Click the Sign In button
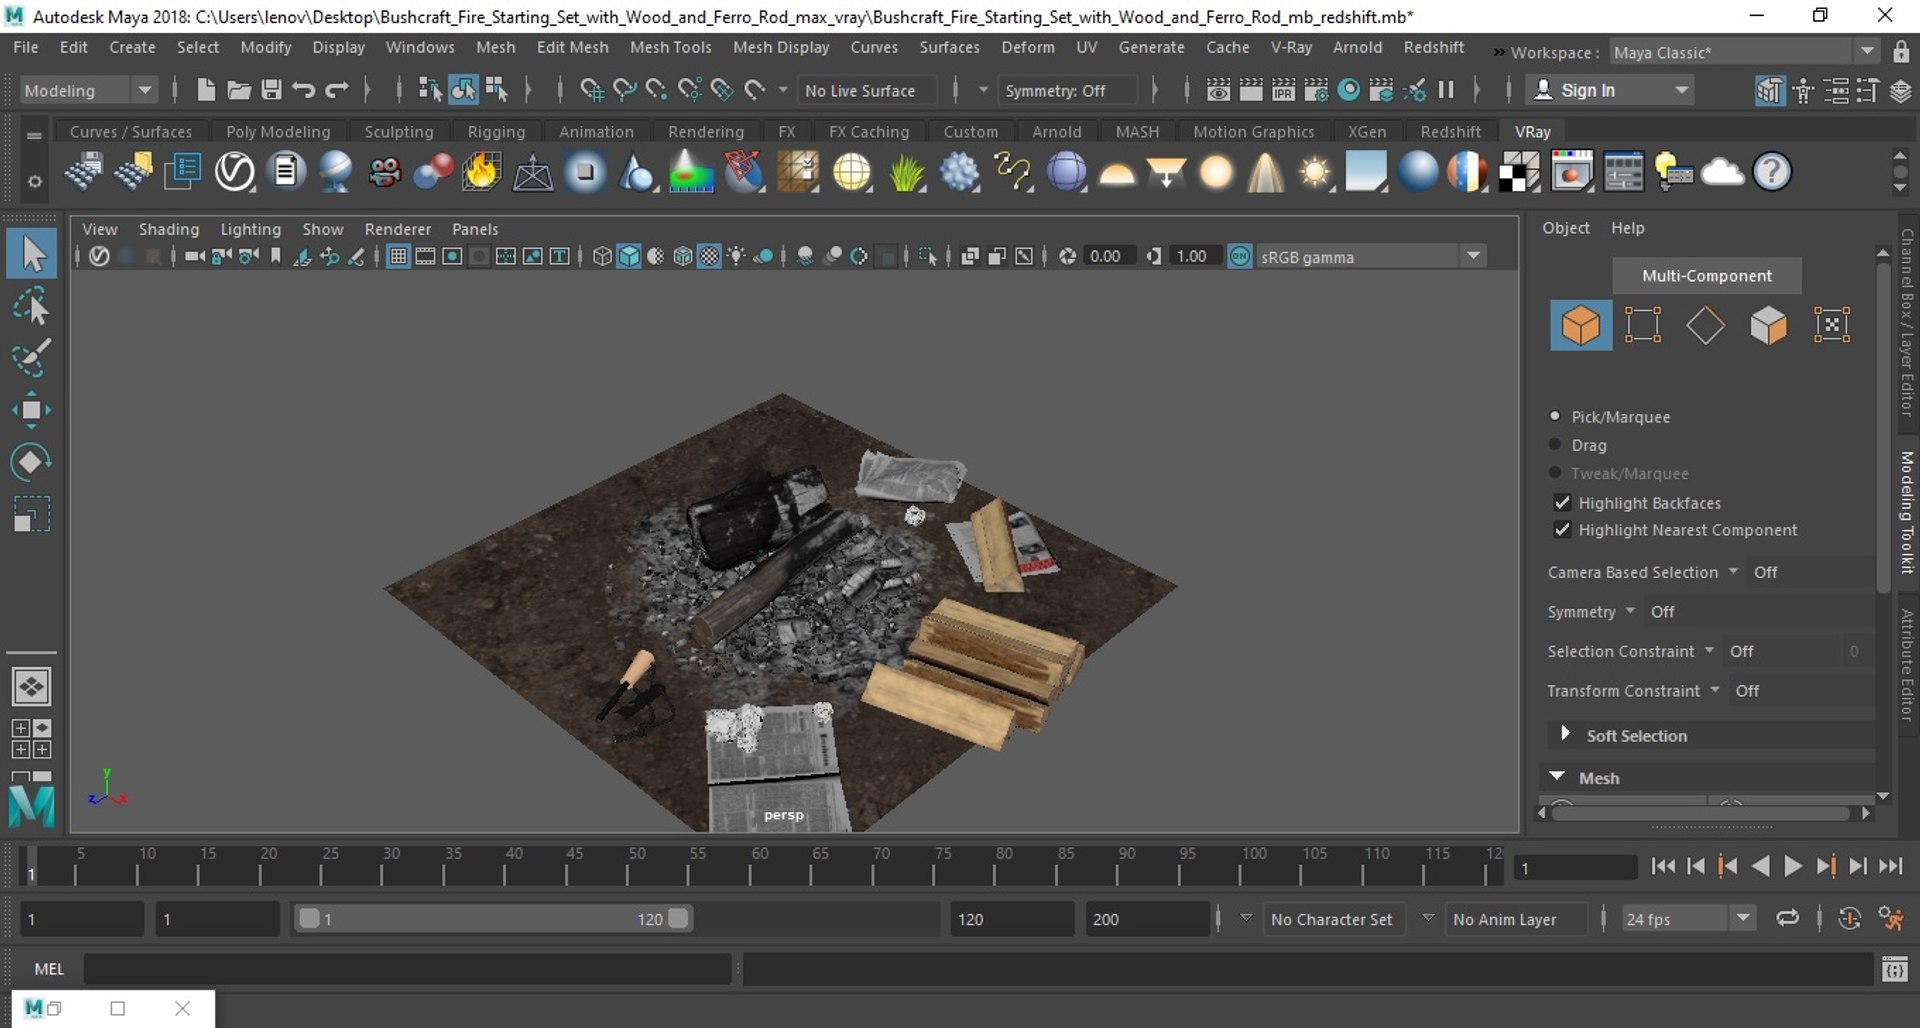This screenshot has width=1920, height=1028. 1612,90
